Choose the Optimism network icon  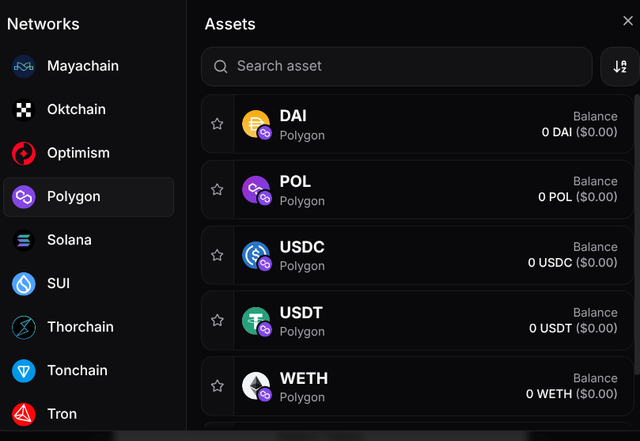tap(24, 153)
